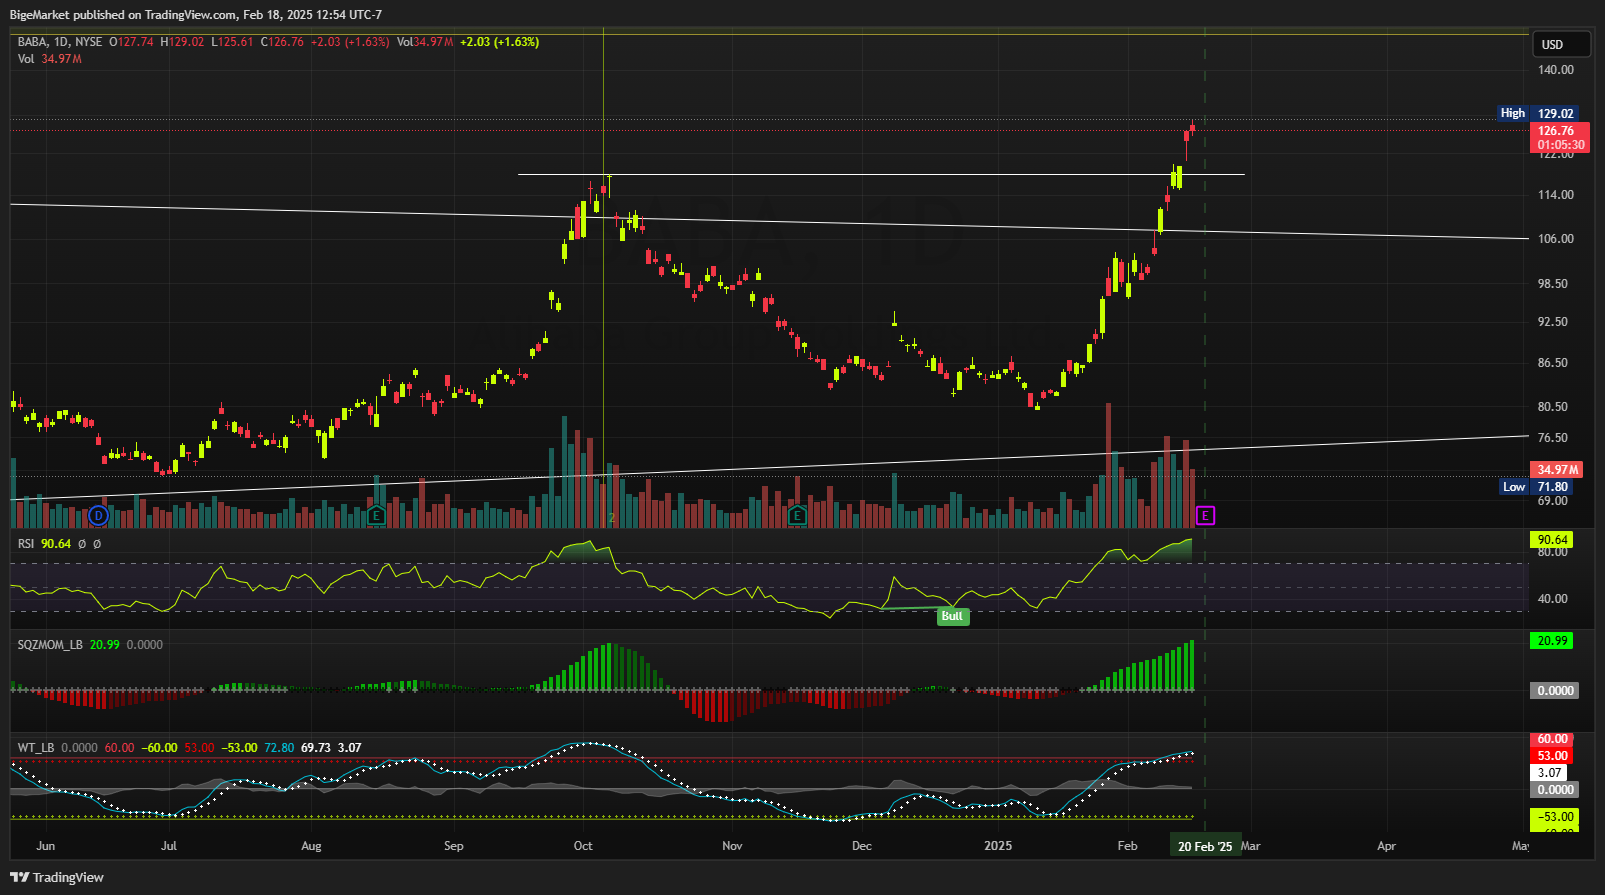Open the USD currency selector

click(x=1561, y=44)
